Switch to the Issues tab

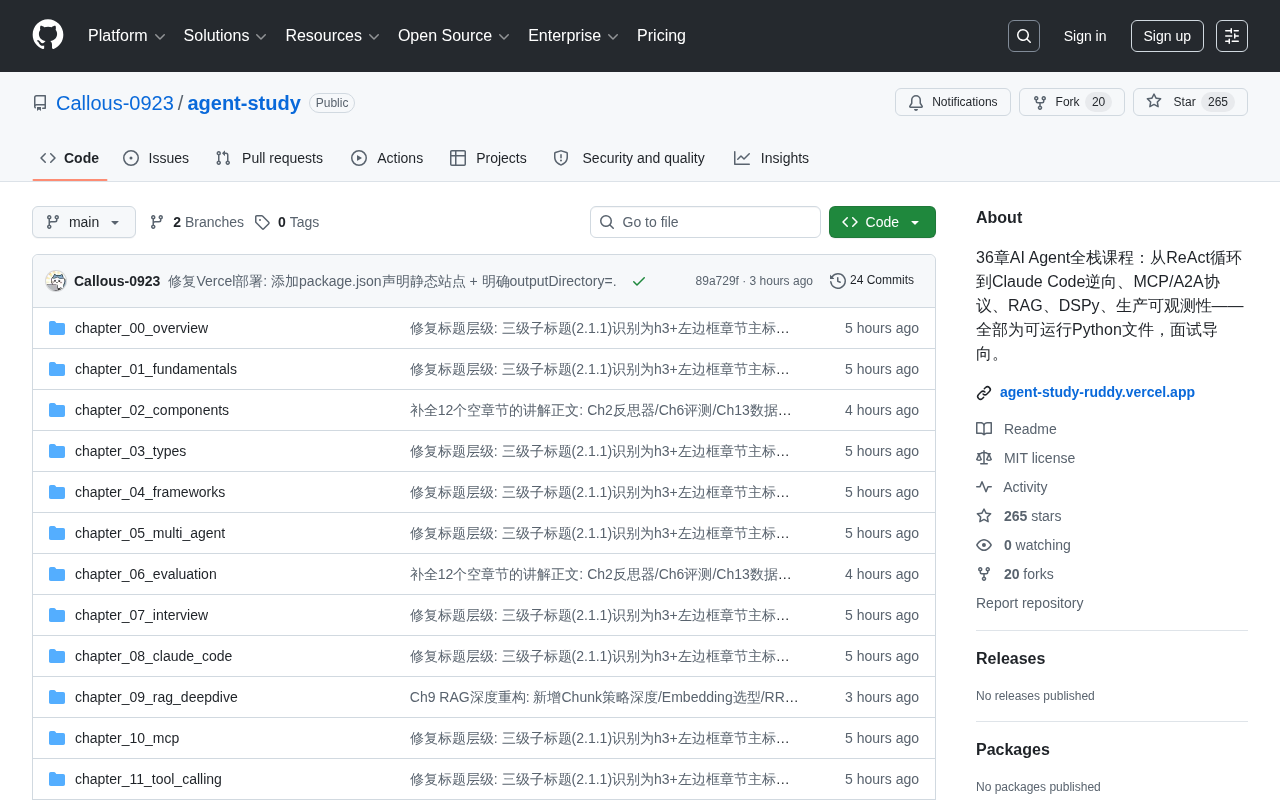coord(156,158)
